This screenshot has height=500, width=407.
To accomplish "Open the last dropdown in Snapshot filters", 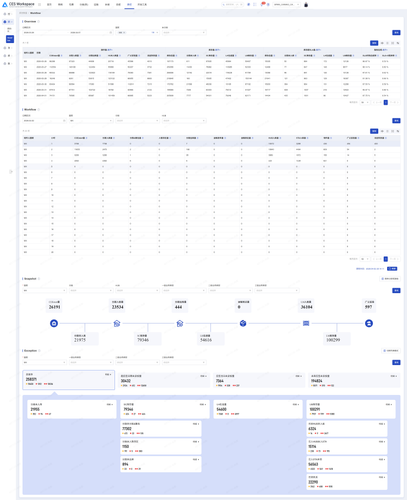I will tap(277, 291).
